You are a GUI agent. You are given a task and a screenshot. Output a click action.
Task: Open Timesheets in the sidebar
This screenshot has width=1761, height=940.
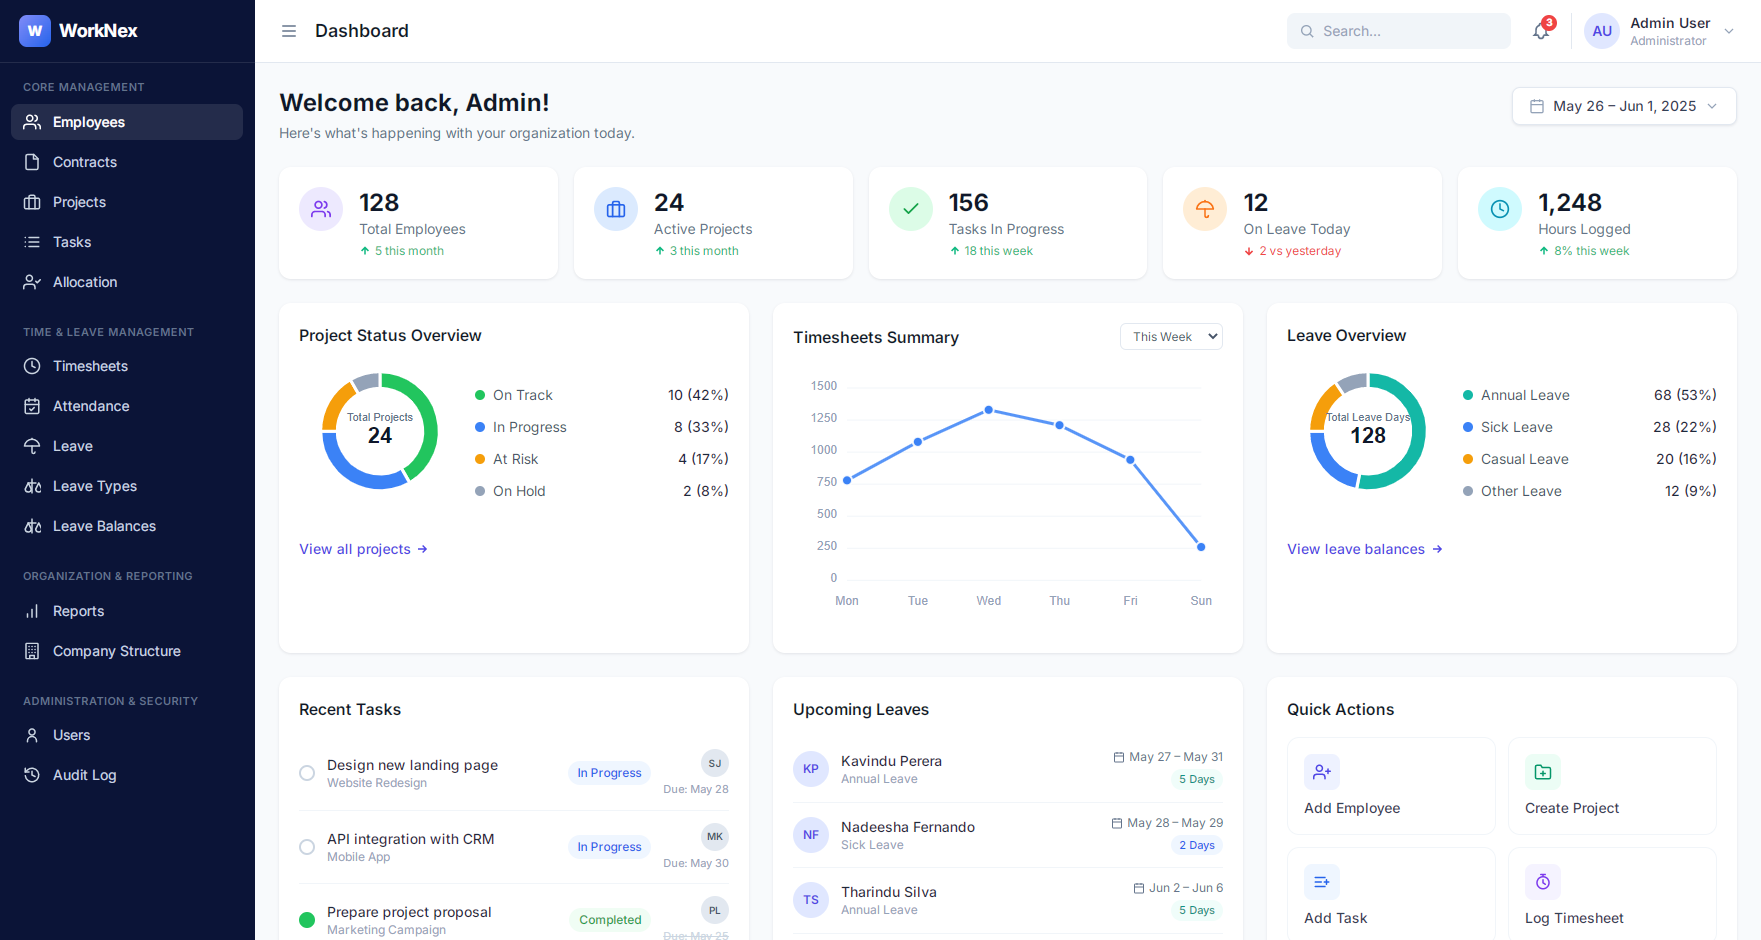tap(127, 366)
